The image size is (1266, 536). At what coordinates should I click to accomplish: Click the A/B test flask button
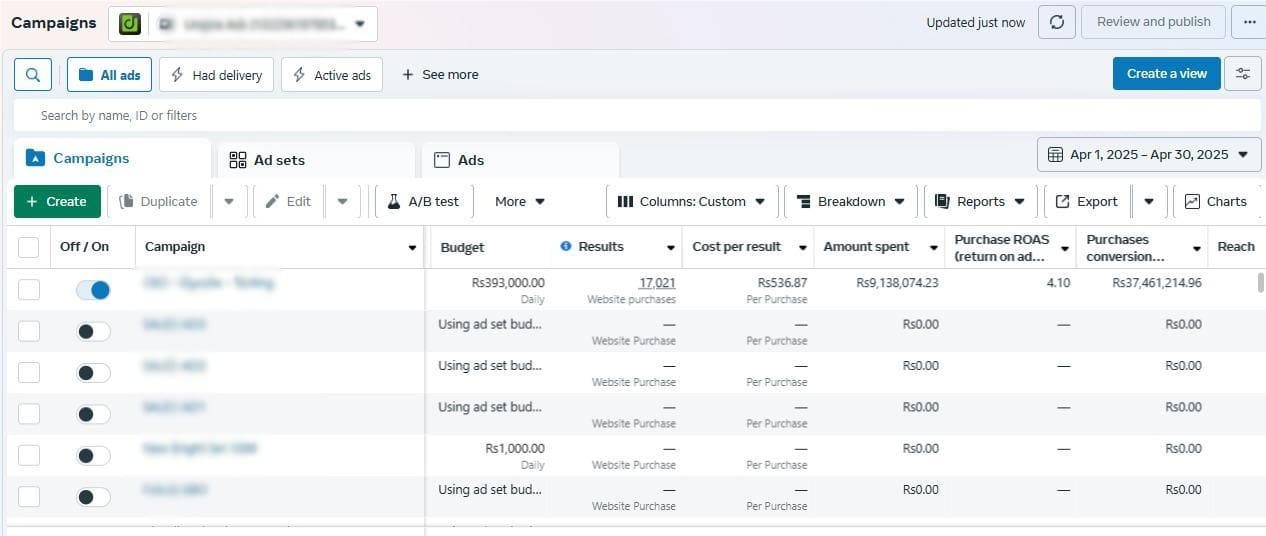[424, 201]
